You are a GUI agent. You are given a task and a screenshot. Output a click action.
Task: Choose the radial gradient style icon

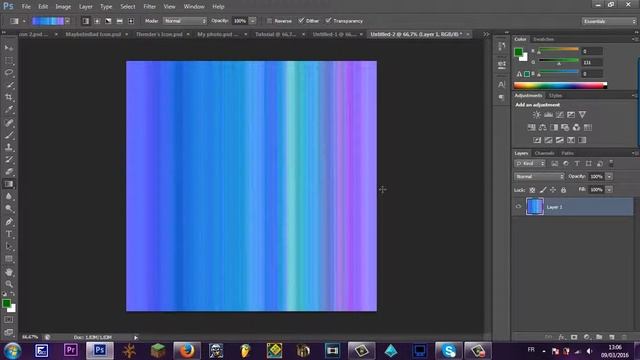click(97, 21)
